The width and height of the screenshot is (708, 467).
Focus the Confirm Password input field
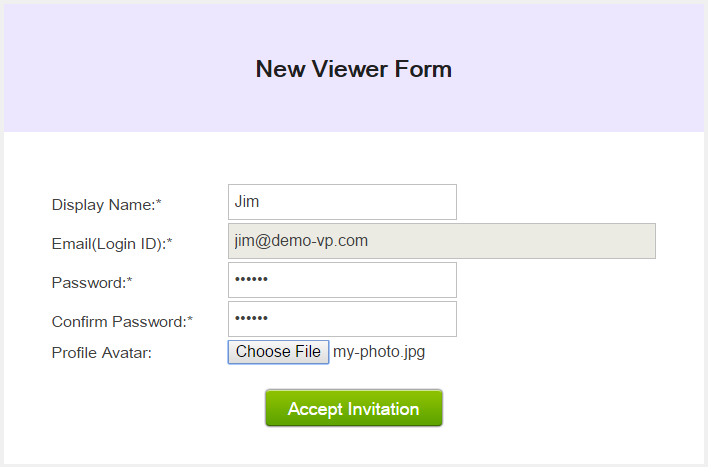342,319
